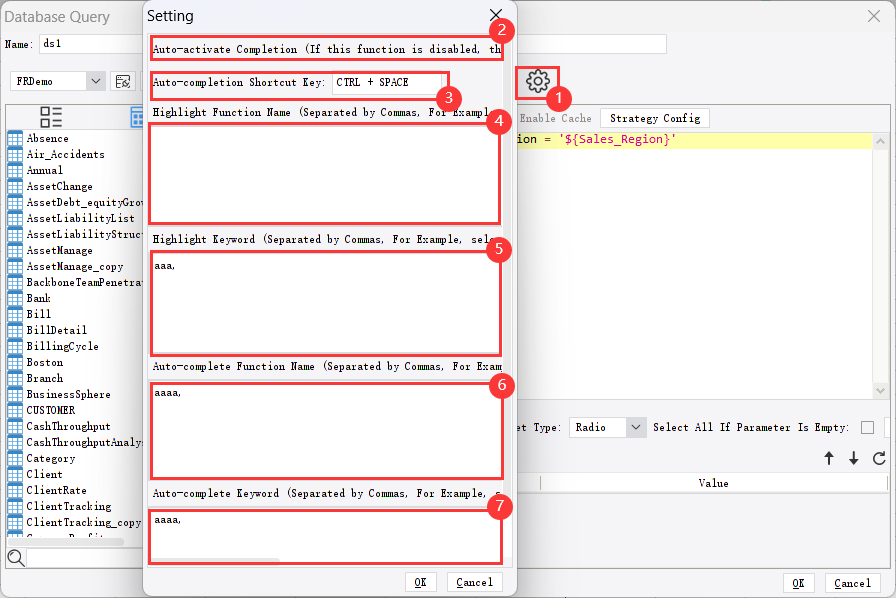Switch to list view using the list icon
896x598 pixels.
[x=50, y=117]
